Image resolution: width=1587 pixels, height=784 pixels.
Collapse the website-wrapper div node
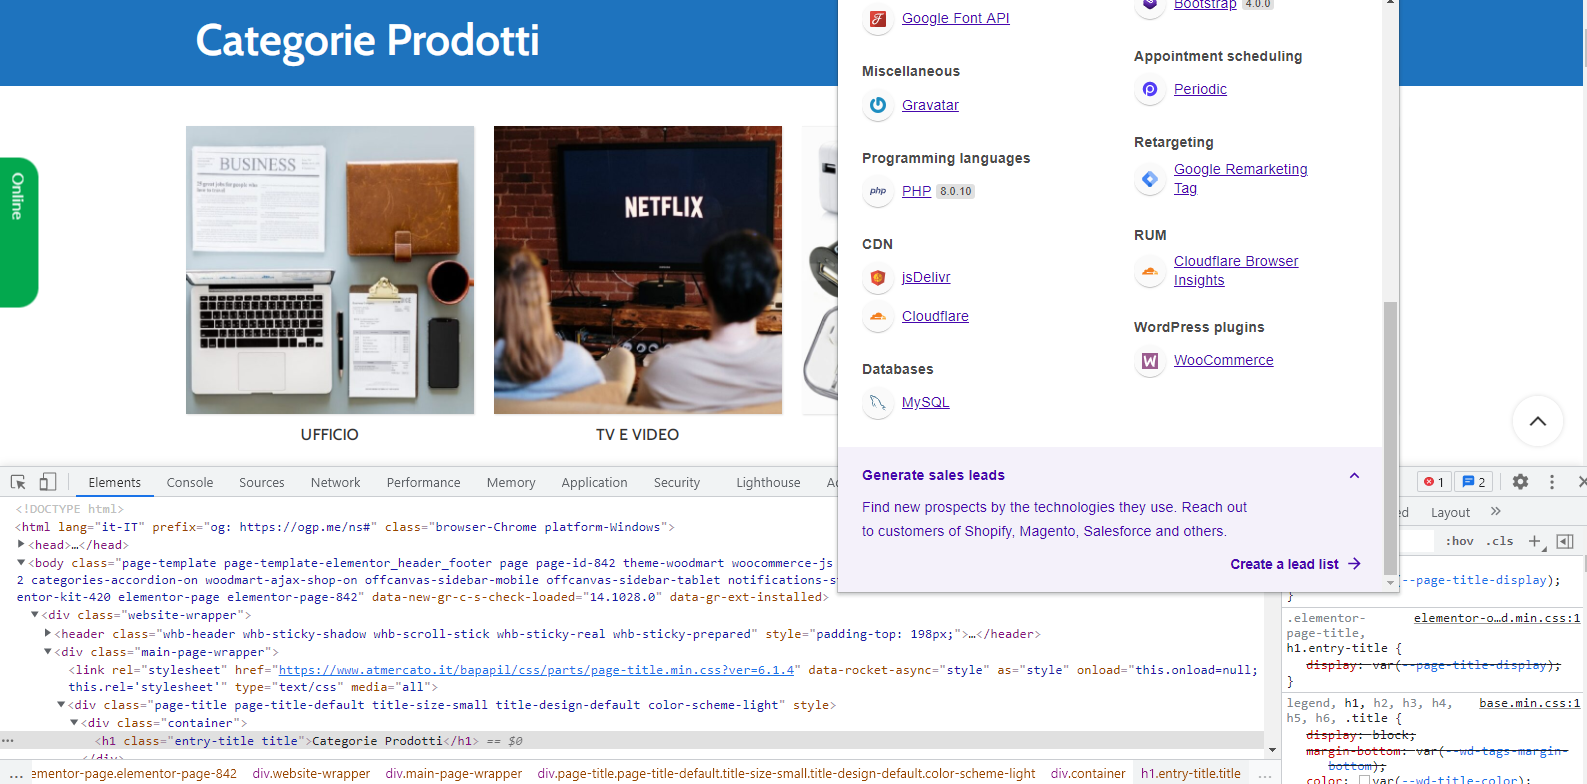[34, 615]
